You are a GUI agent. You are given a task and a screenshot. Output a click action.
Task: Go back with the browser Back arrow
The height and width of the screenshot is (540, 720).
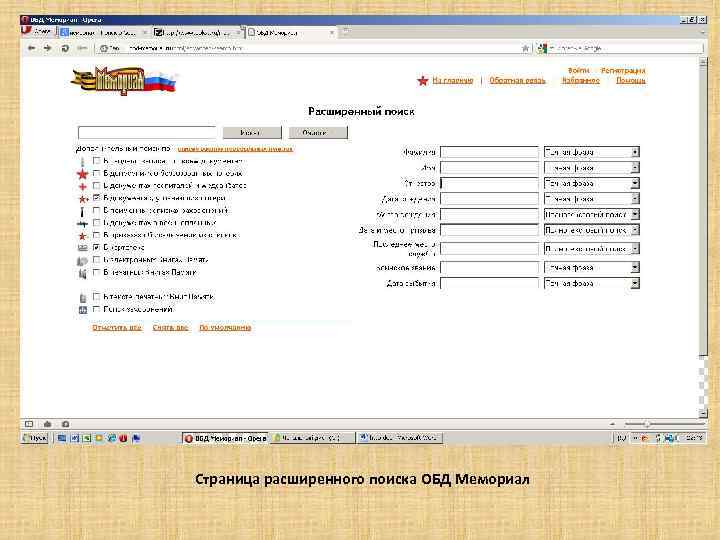coord(32,48)
